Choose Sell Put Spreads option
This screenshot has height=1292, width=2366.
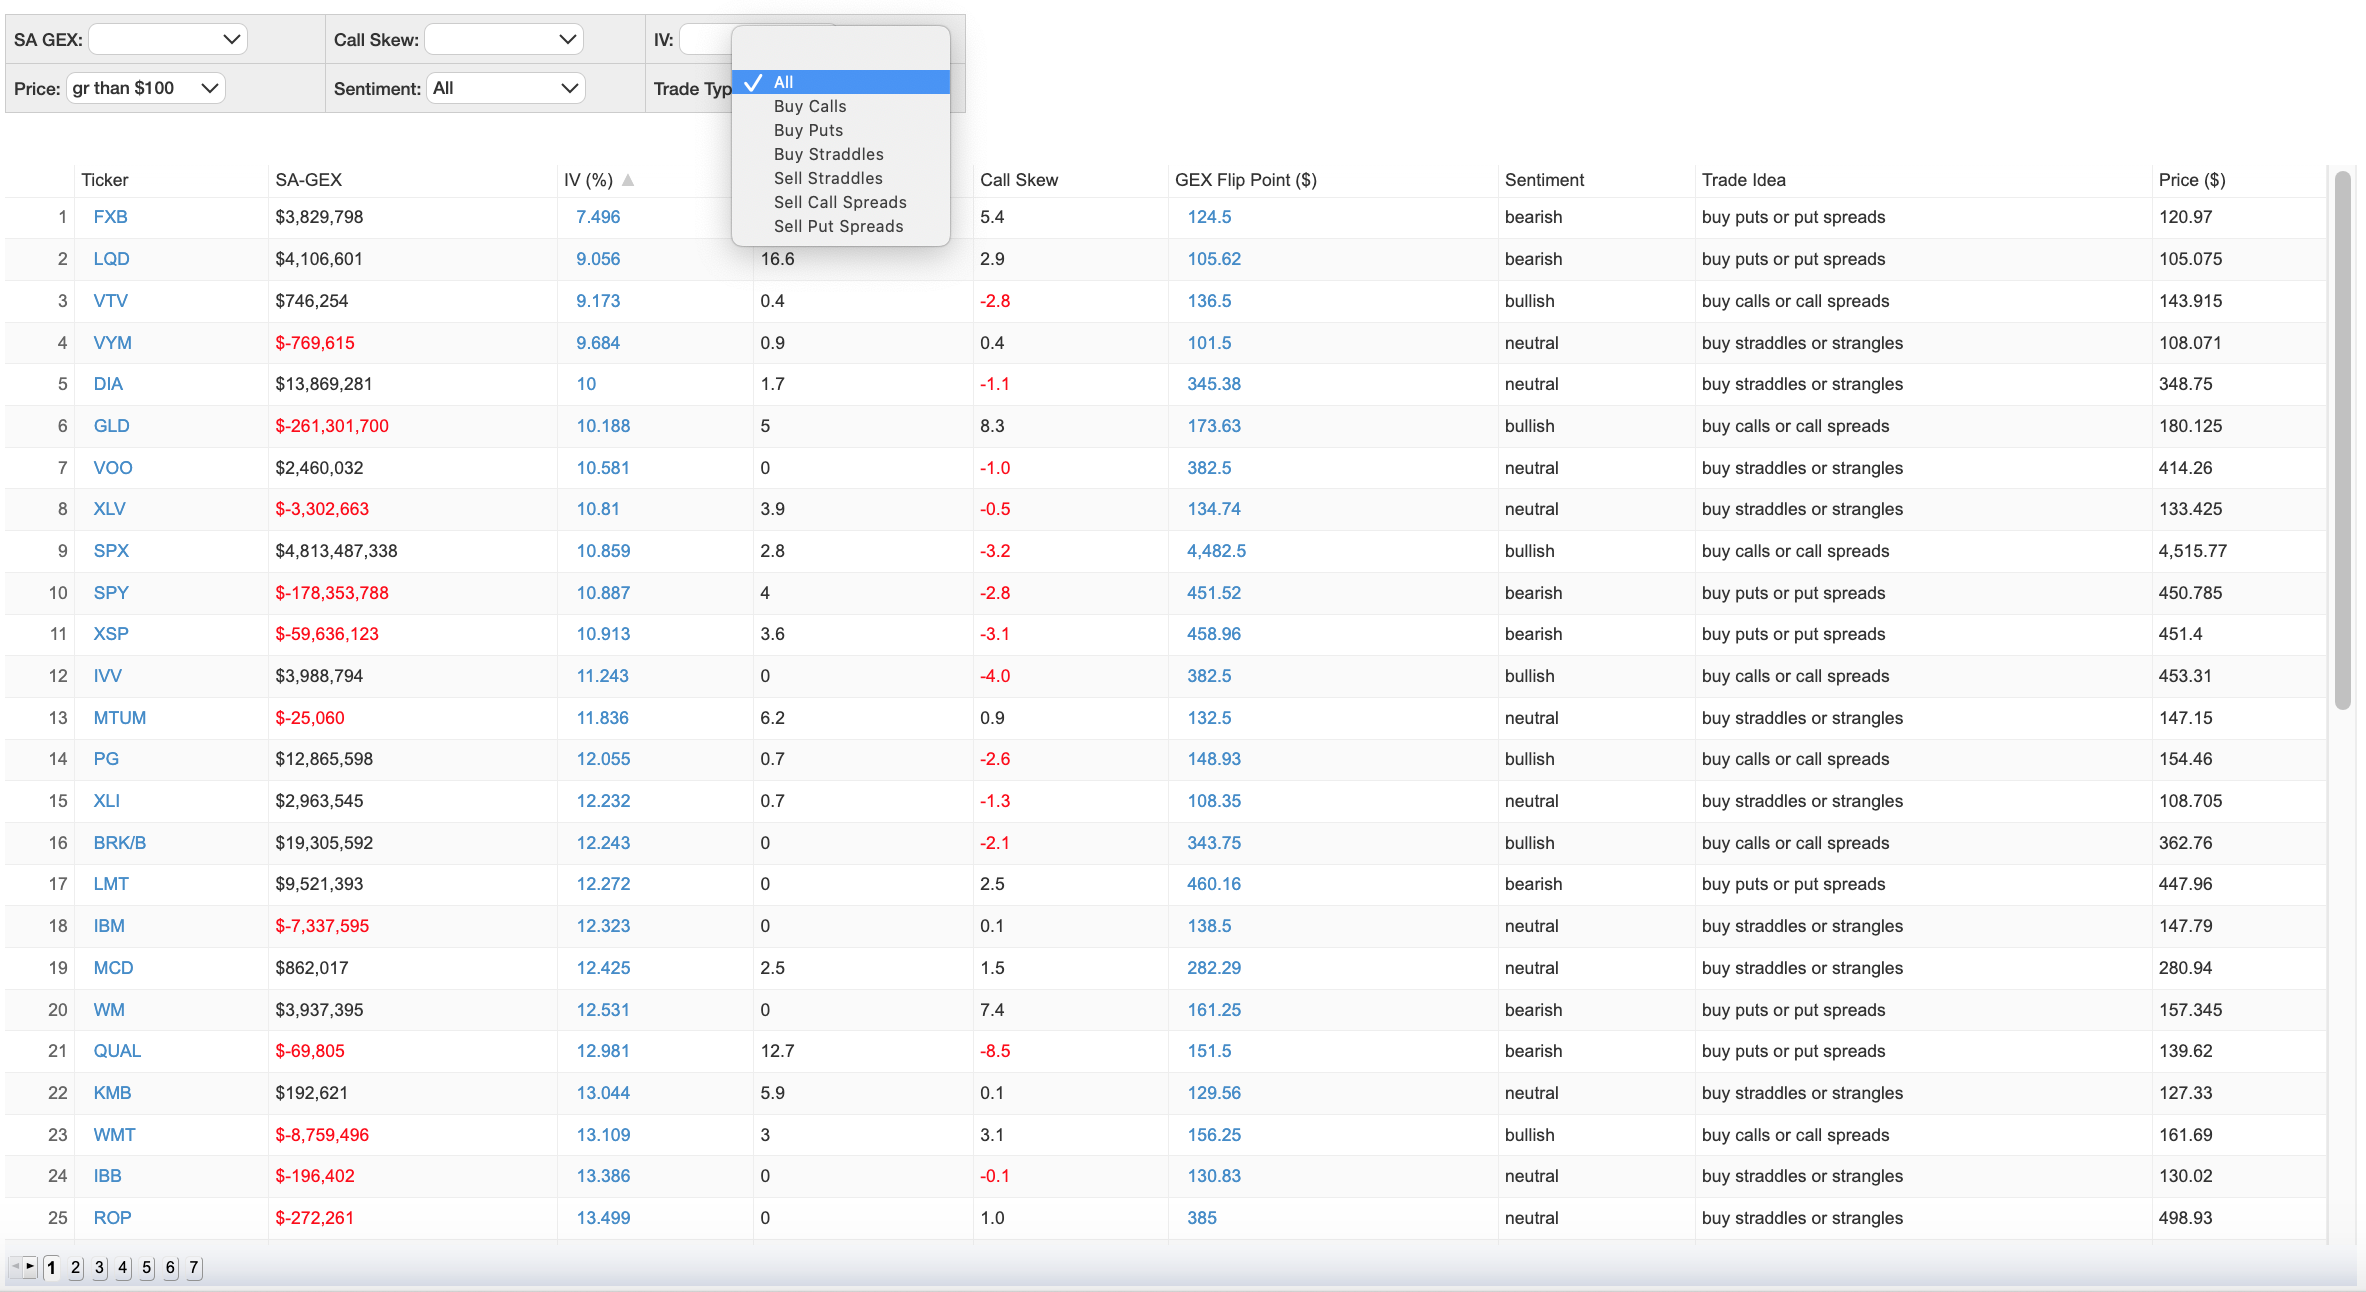[841, 226]
